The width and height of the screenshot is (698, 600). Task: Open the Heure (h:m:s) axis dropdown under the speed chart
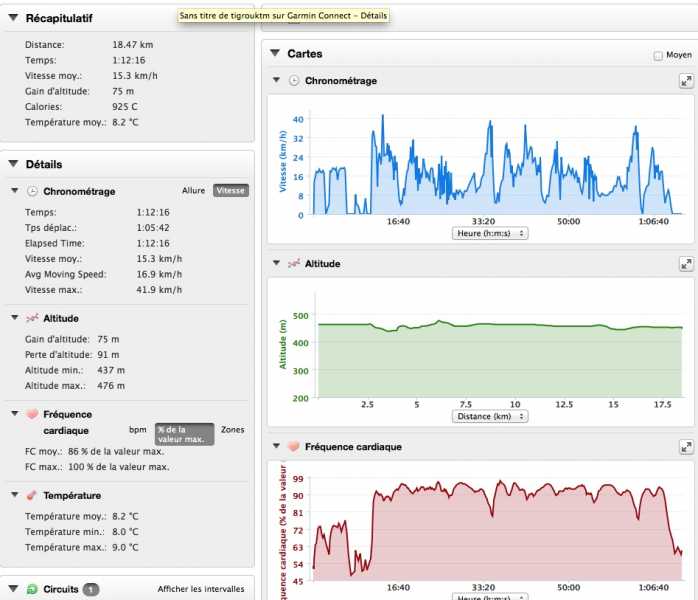(x=490, y=233)
